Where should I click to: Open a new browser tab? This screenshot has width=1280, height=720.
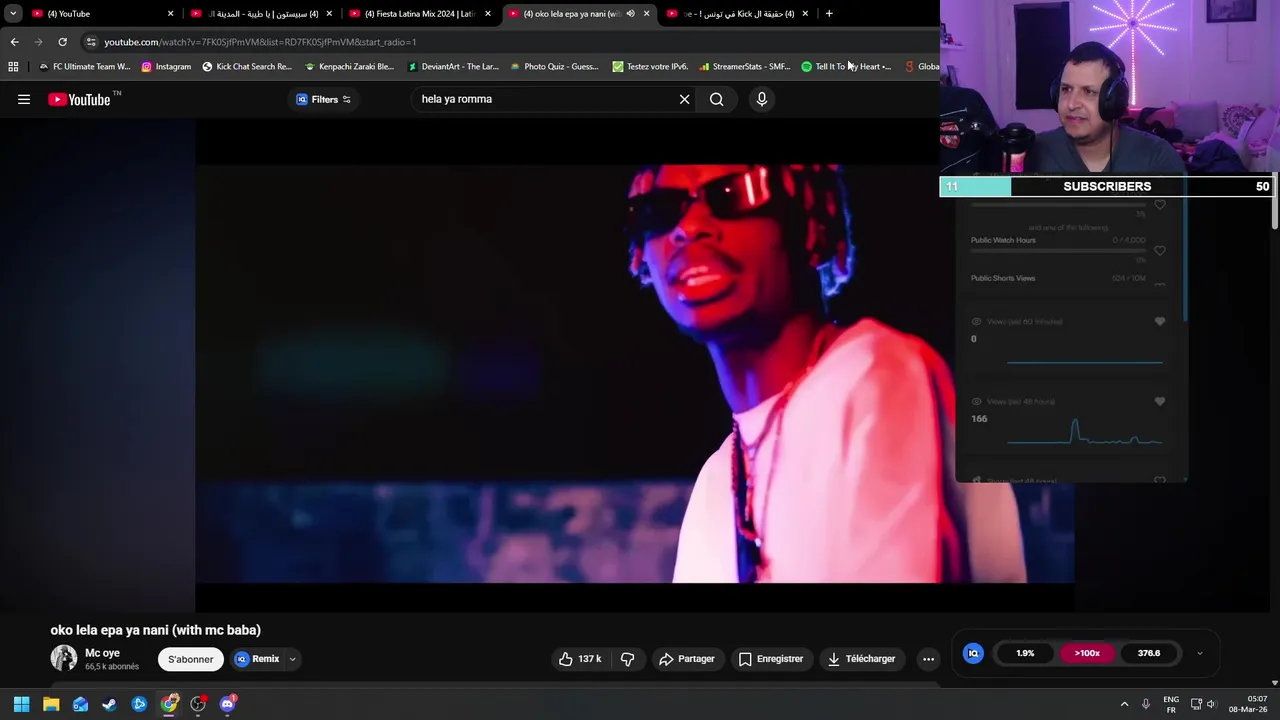(829, 14)
